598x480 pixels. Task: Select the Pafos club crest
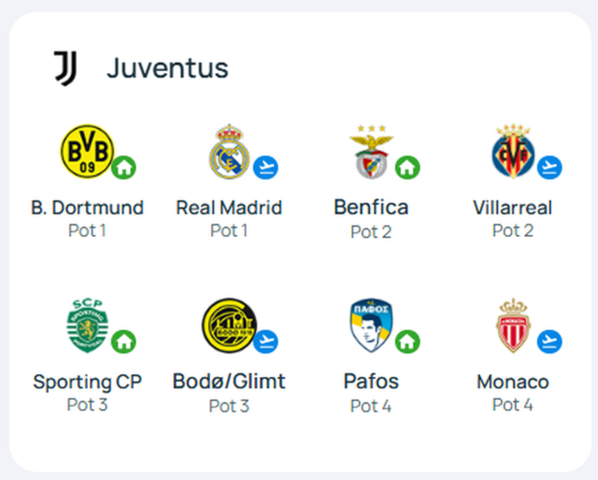371,326
